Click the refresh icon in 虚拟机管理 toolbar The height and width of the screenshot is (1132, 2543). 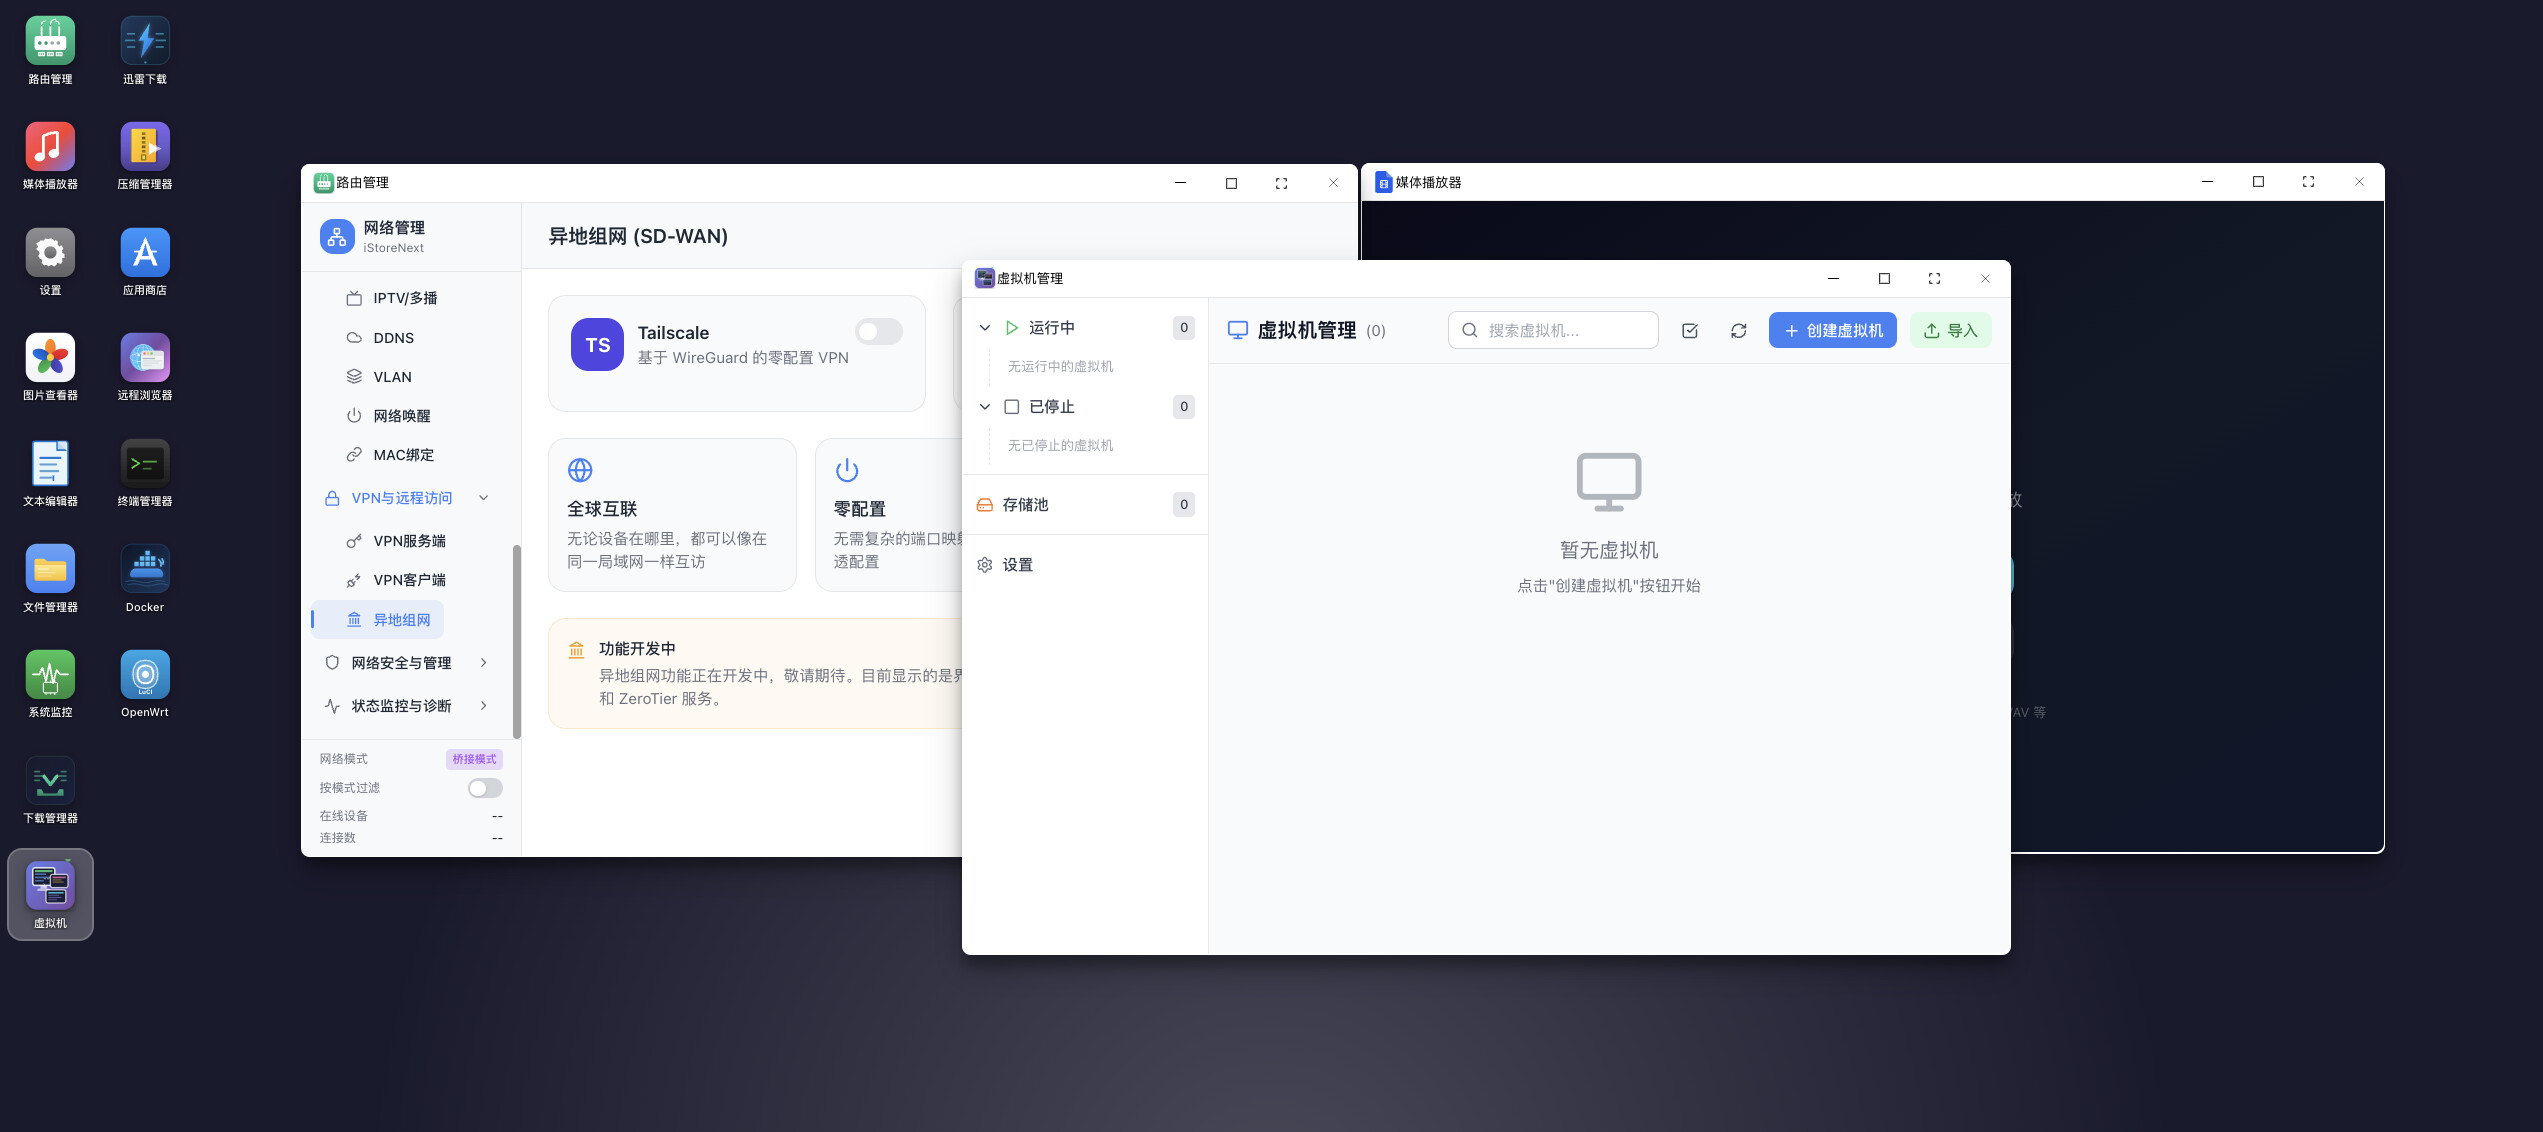(1738, 331)
